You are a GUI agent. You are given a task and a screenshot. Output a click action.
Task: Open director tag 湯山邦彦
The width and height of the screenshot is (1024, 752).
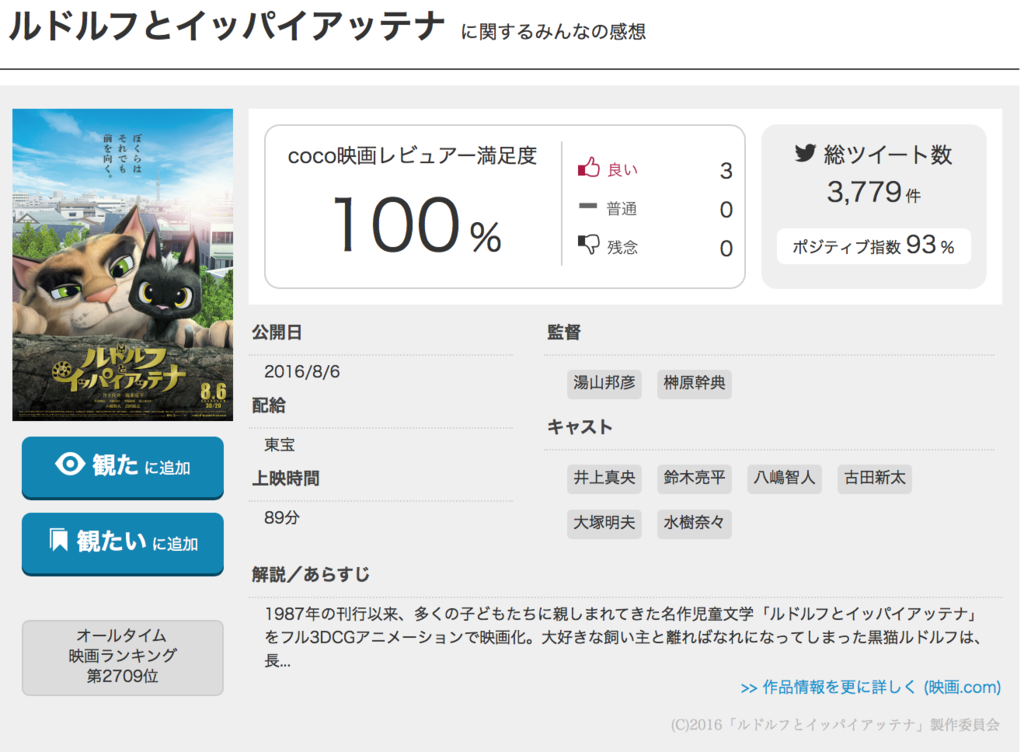click(x=604, y=383)
